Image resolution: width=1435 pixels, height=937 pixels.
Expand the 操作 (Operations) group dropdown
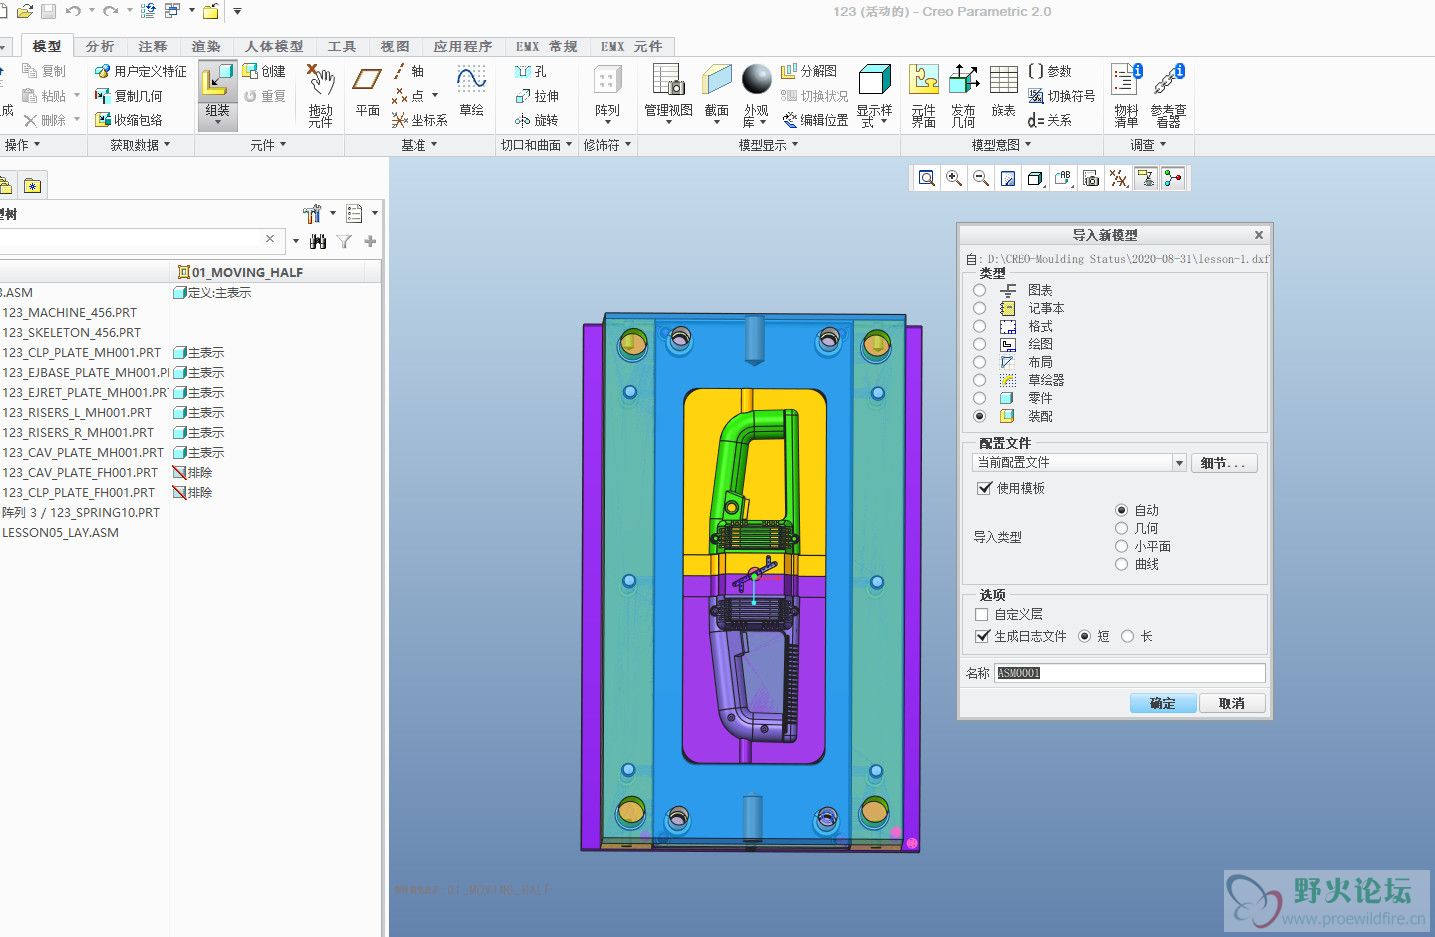point(22,145)
